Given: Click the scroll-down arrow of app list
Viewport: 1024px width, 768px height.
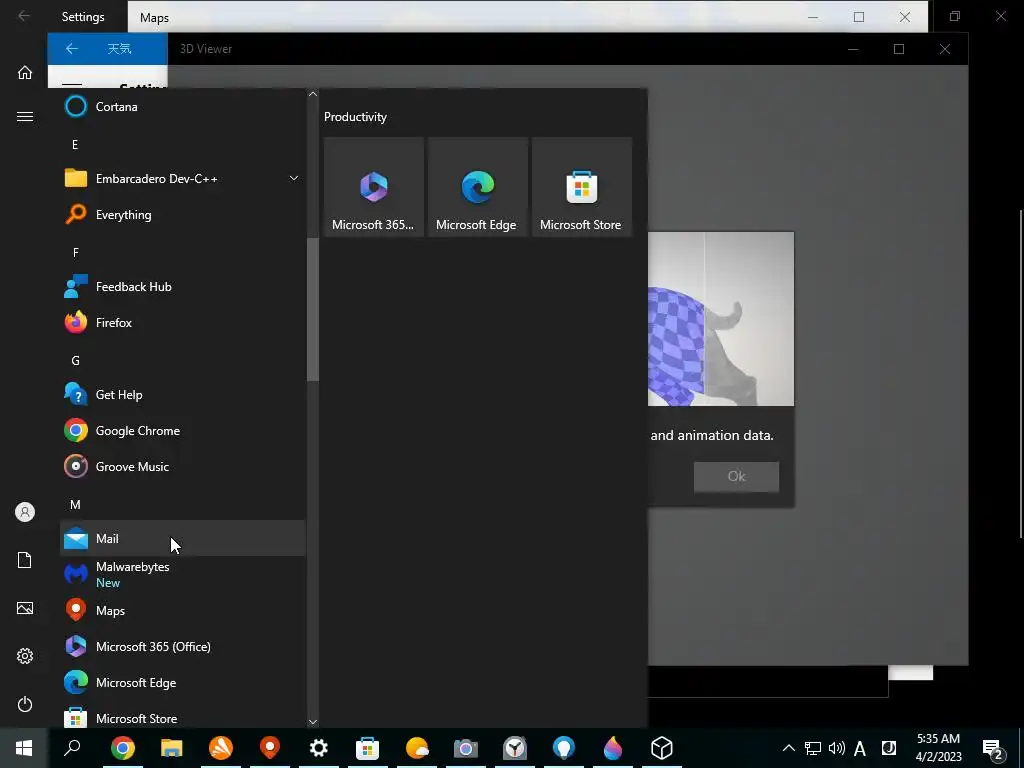Looking at the screenshot, I should click(x=313, y=722).
